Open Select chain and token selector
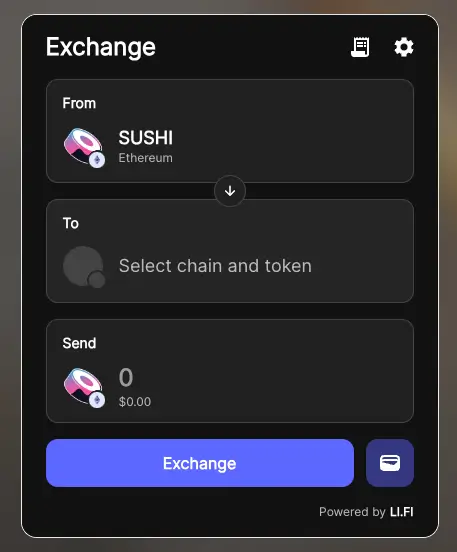 (230, 251)
